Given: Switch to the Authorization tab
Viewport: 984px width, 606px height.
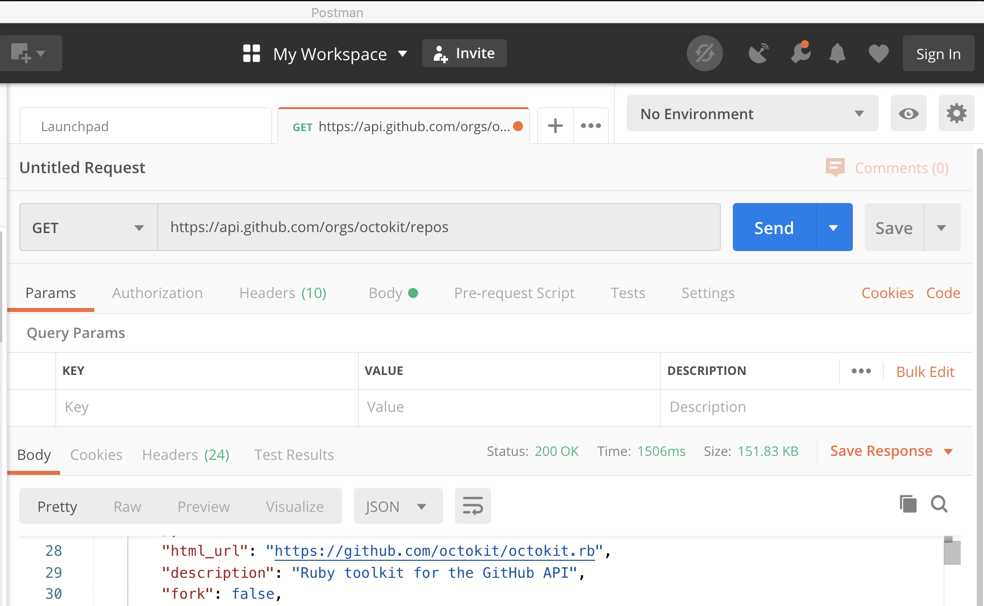Looking at the screenshot, I should 157,293.
